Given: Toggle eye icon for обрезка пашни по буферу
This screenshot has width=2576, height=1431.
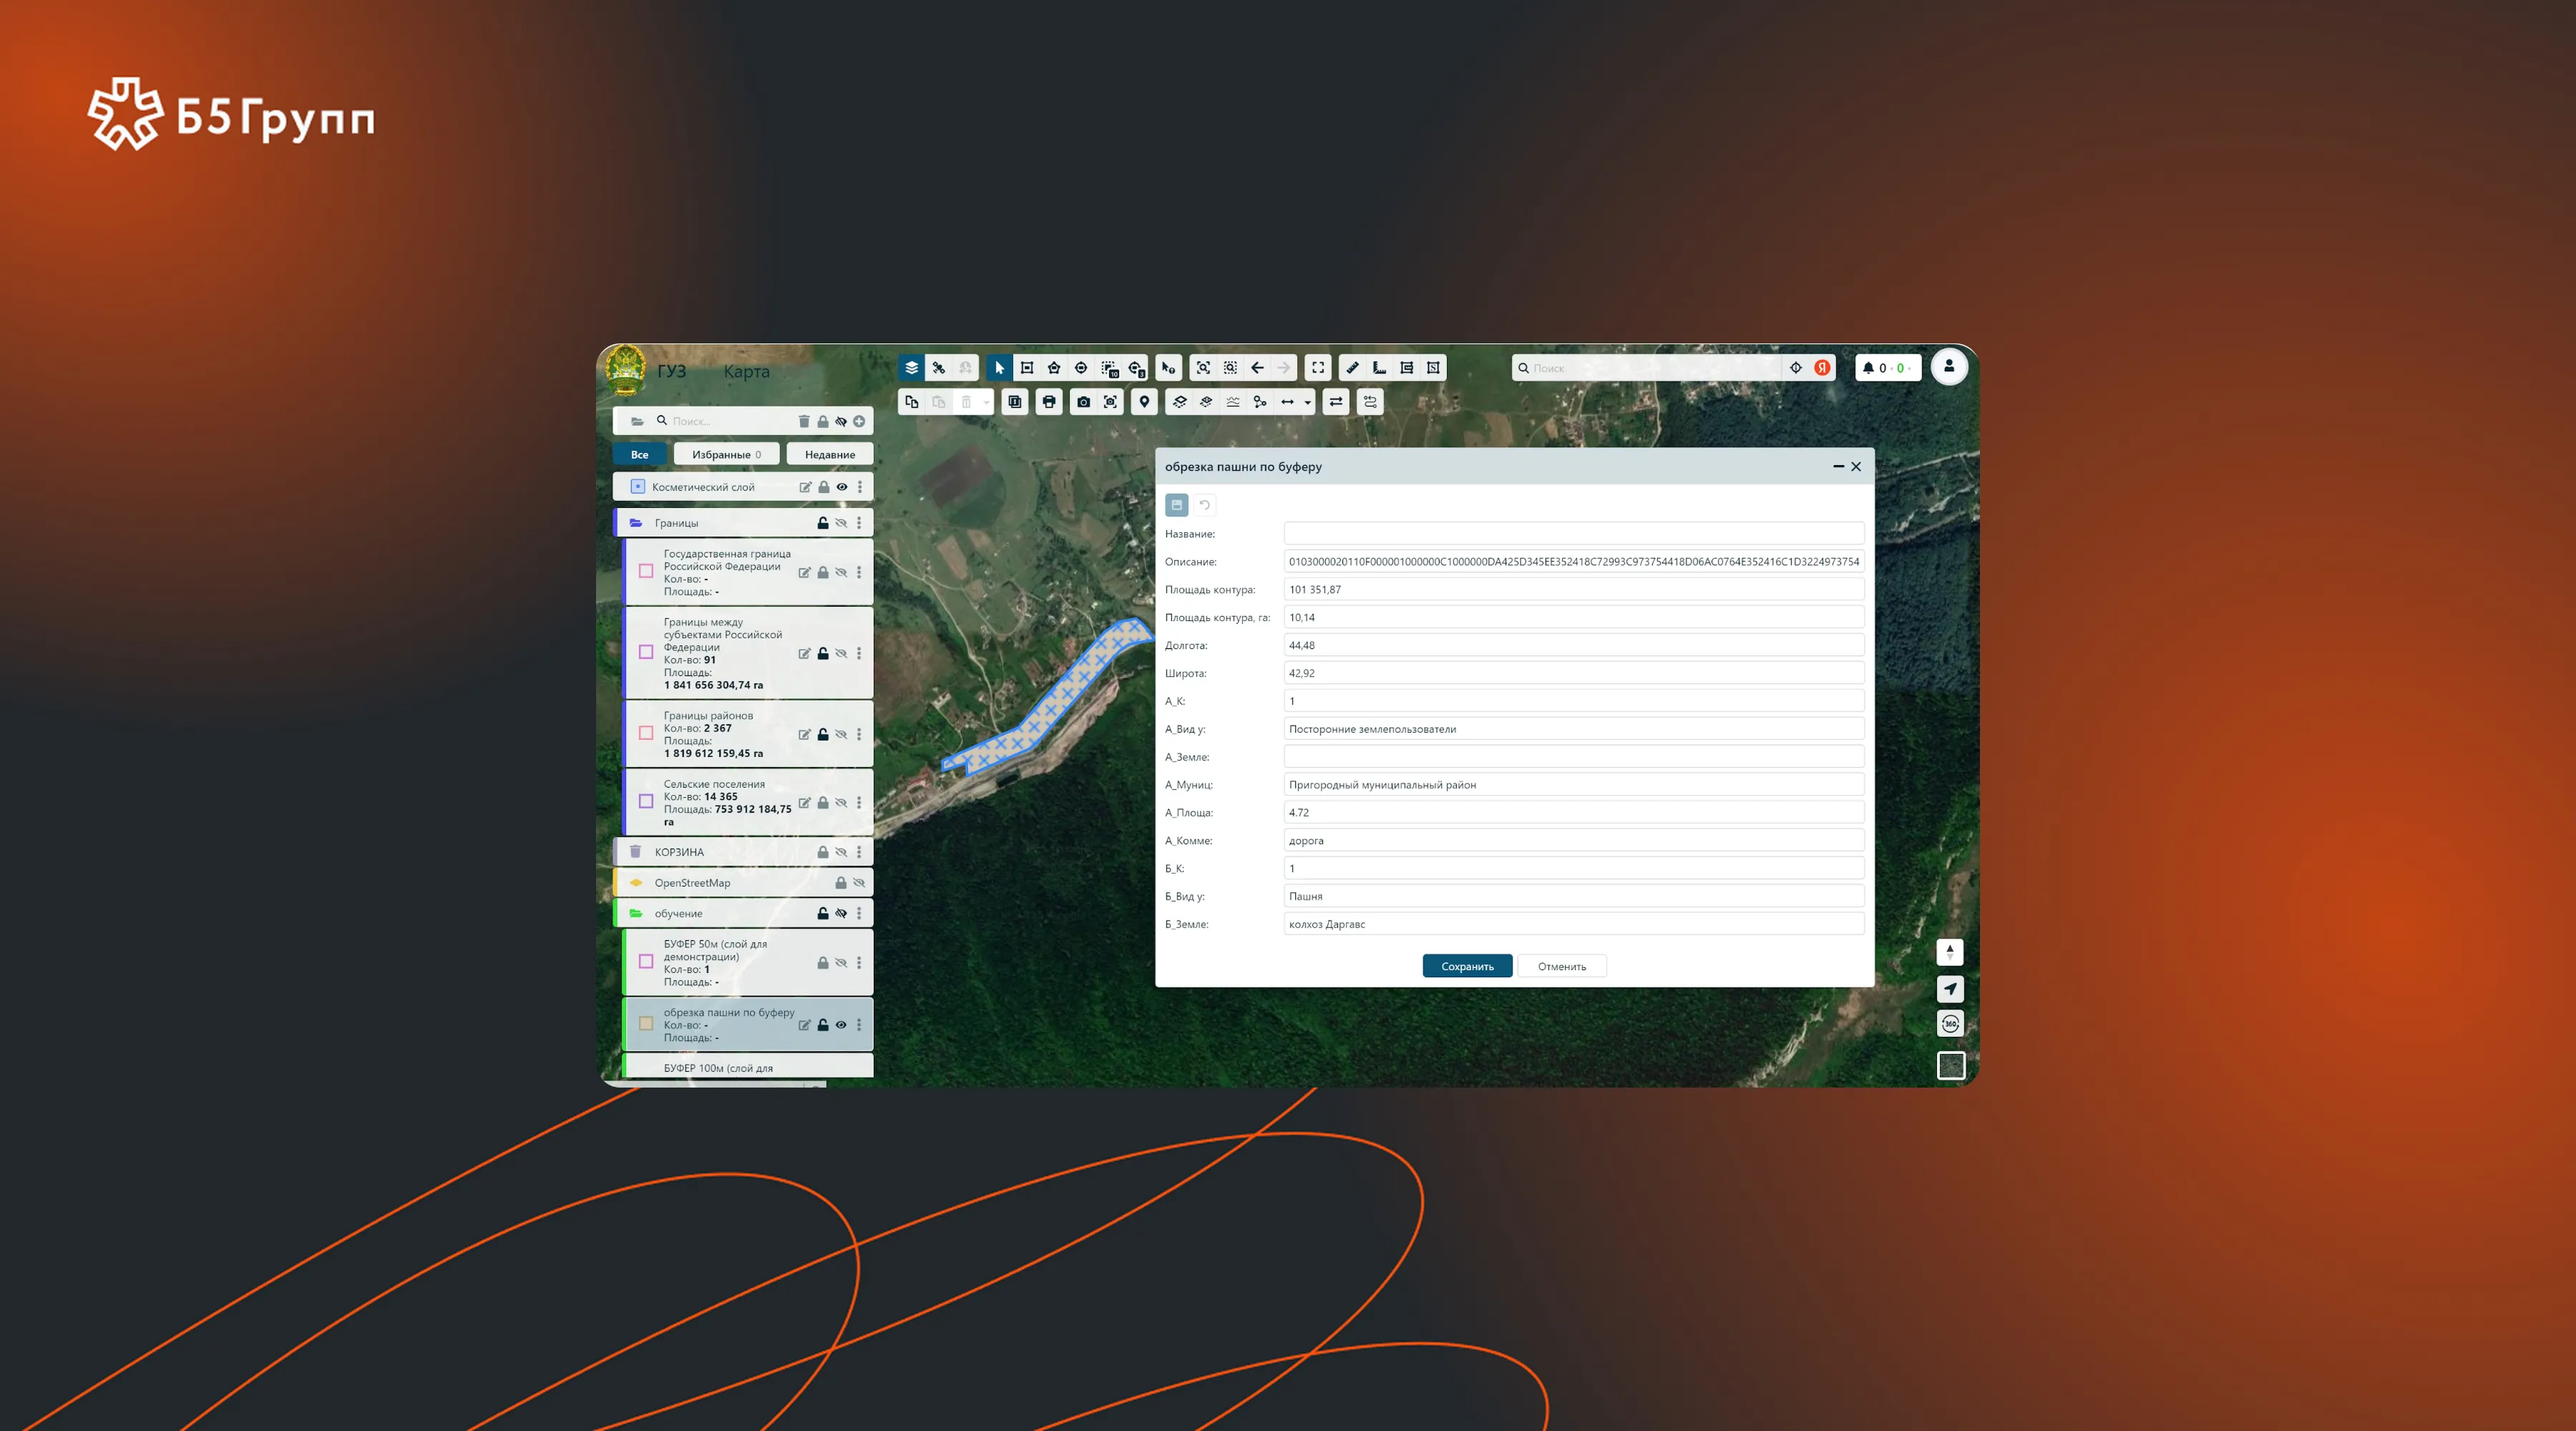Looking at the screenshot, I should (x=841, y=1025).
